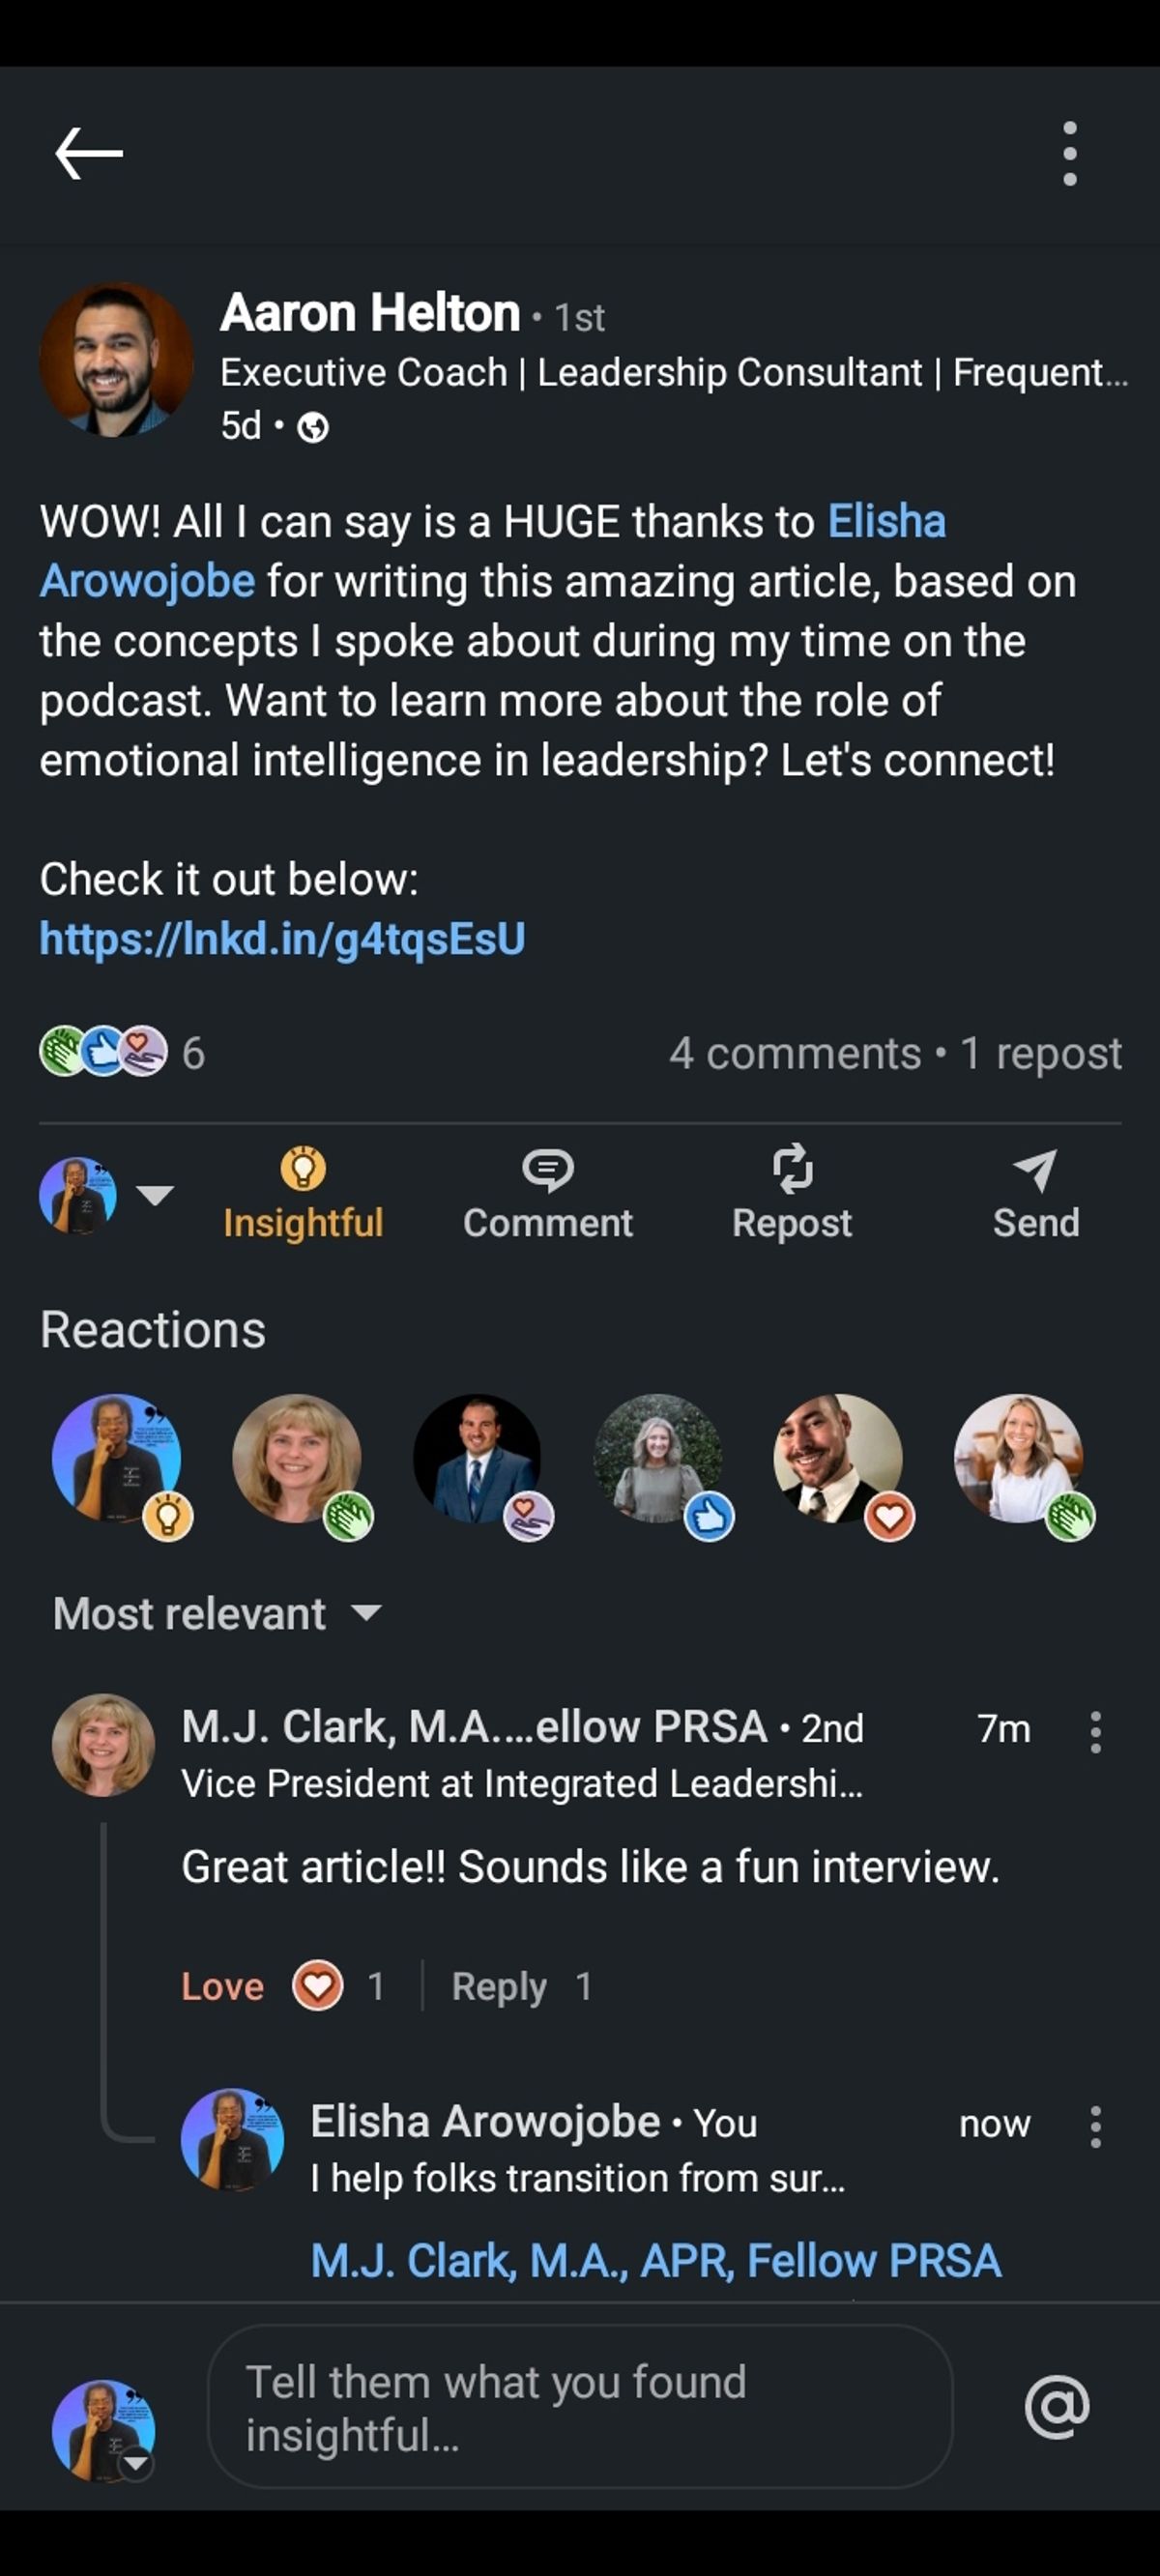Open the post's three-dot overflow menu
Image resolution: width=1160 pixels, height=2576 pixels.
[x=1069, y=153]
